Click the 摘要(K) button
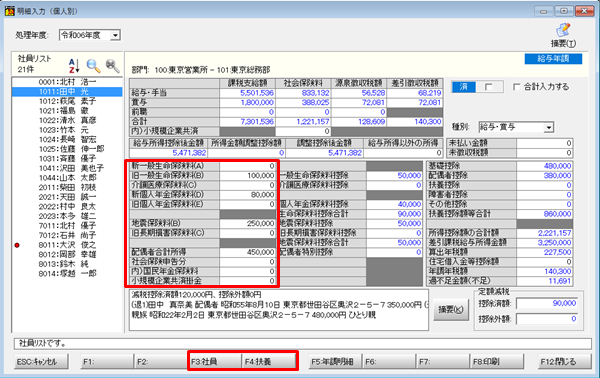The height and width of the screenshot is (378, 600). 451,309
